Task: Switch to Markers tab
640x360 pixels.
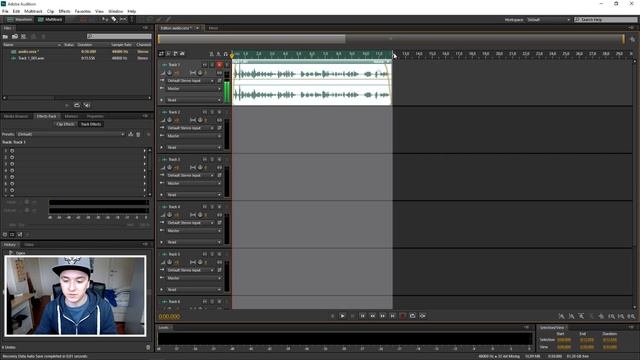Action: tap(71, 116)
